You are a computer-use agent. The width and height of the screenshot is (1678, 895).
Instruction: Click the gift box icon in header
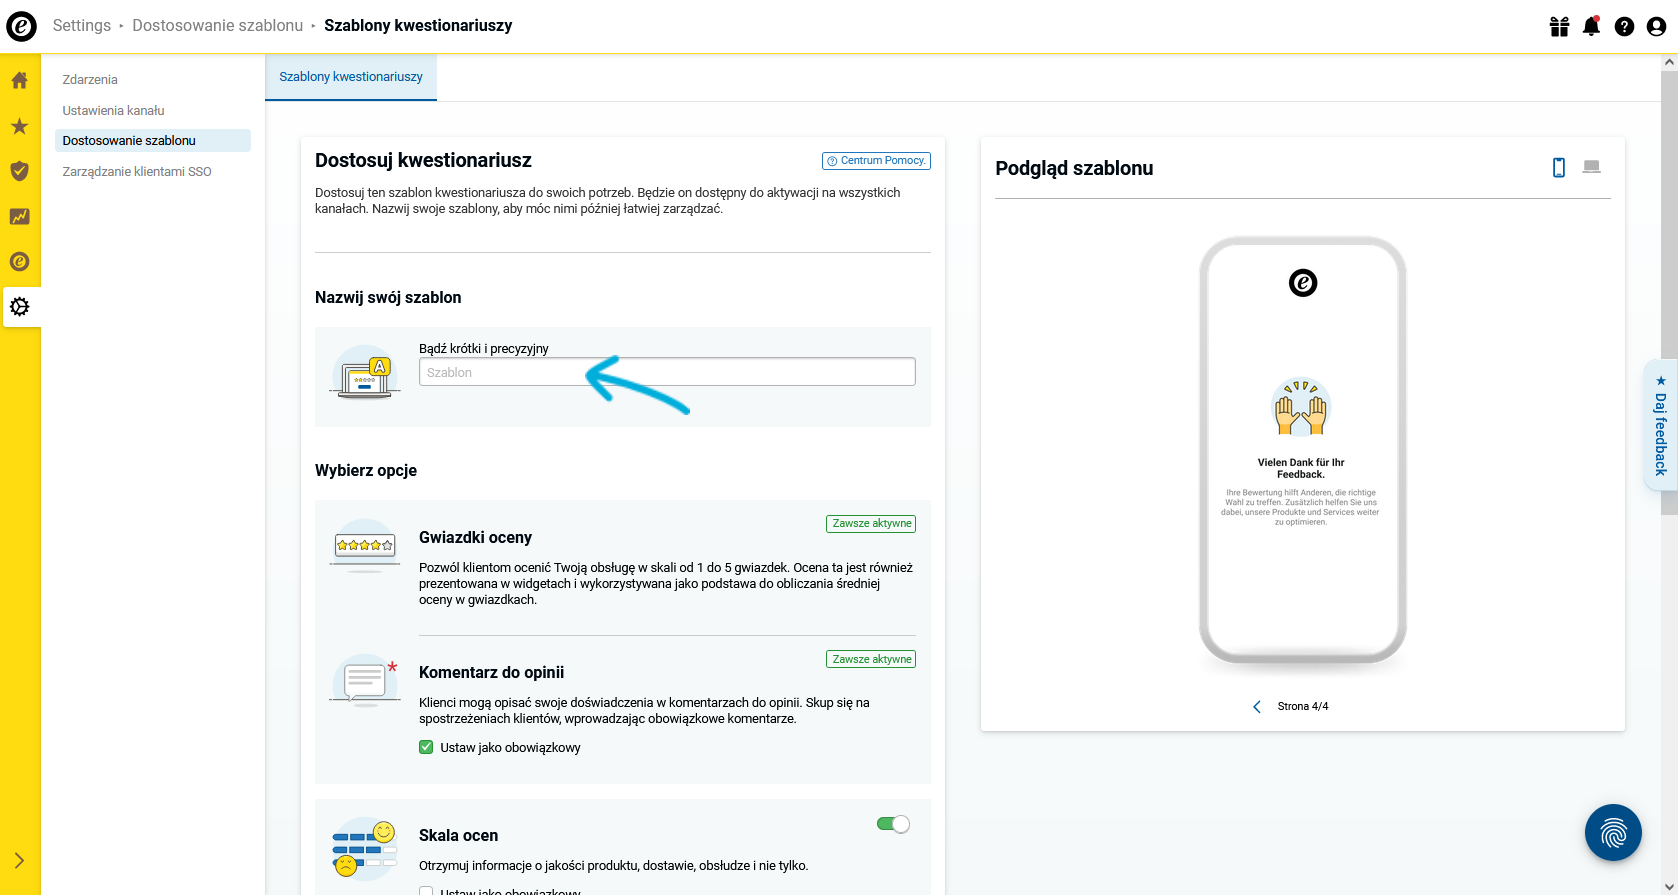click(1559, 26)
